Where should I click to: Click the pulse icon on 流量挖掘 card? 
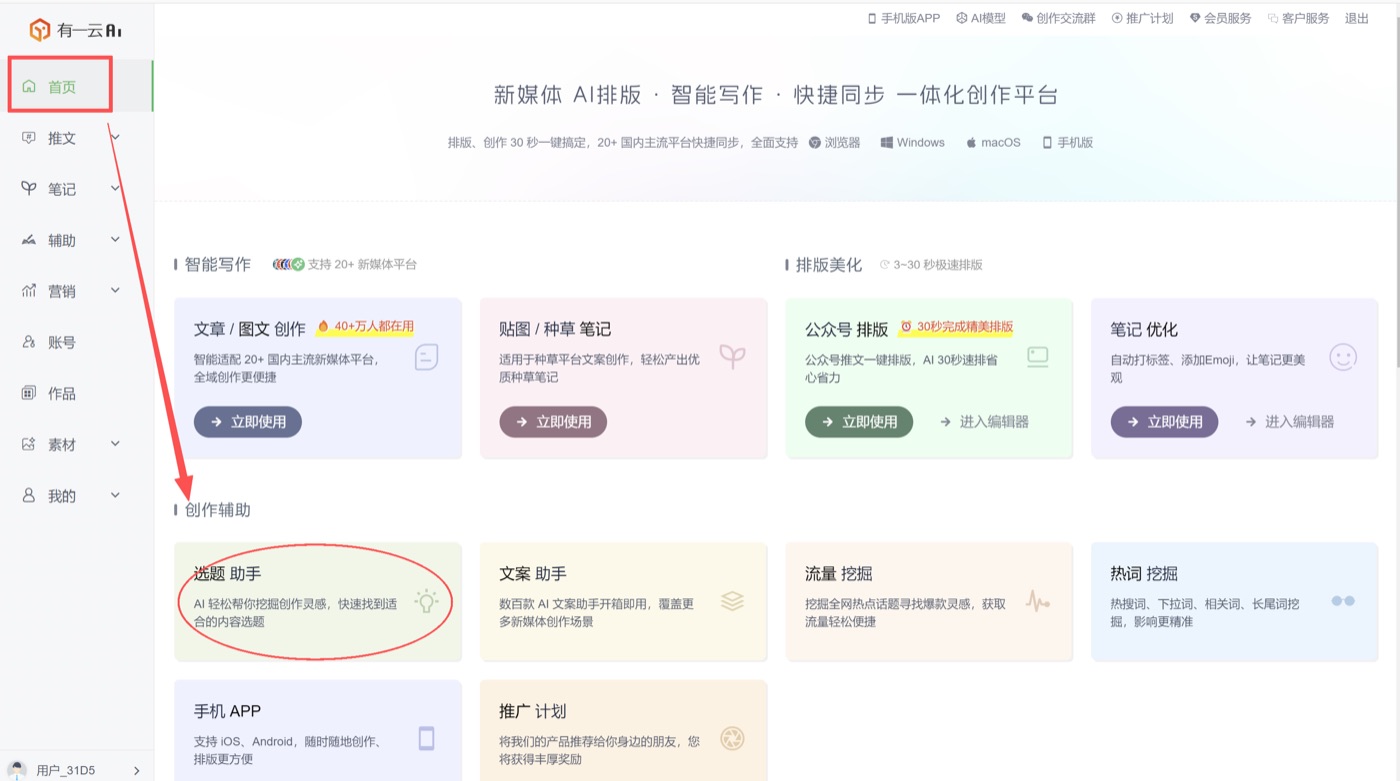(1038, 601)
